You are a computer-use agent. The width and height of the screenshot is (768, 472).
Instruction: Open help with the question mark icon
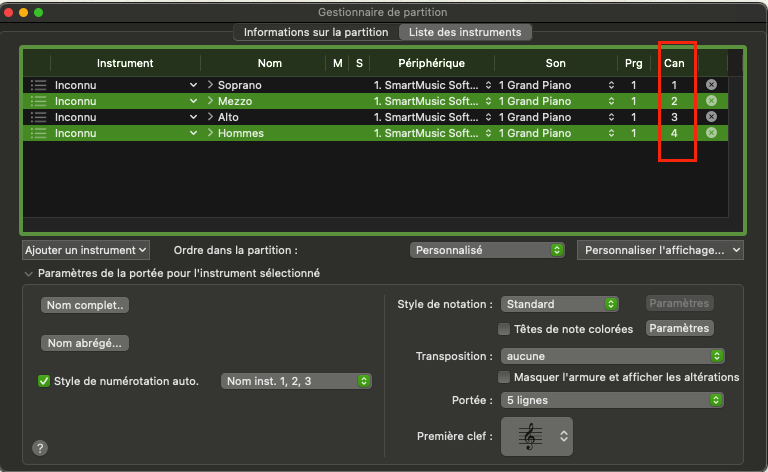[x=40, y=448]
